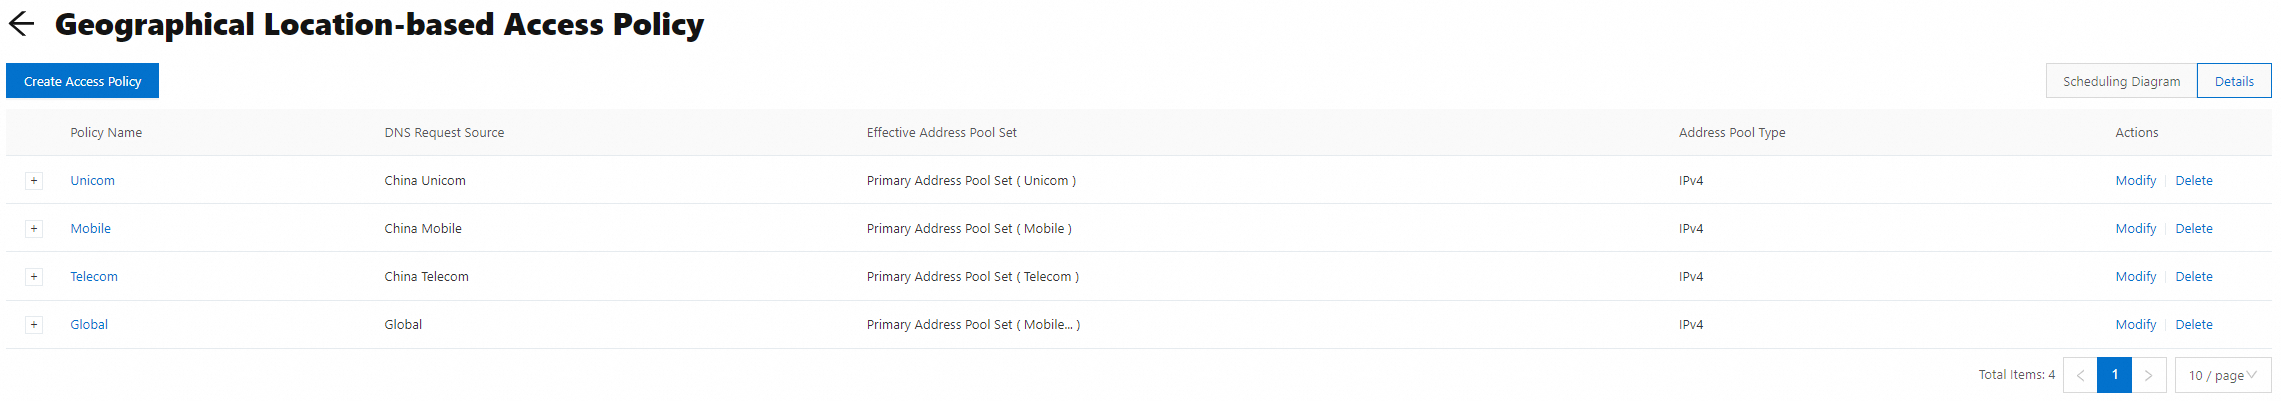Expand the Telecom policy row

34,277
